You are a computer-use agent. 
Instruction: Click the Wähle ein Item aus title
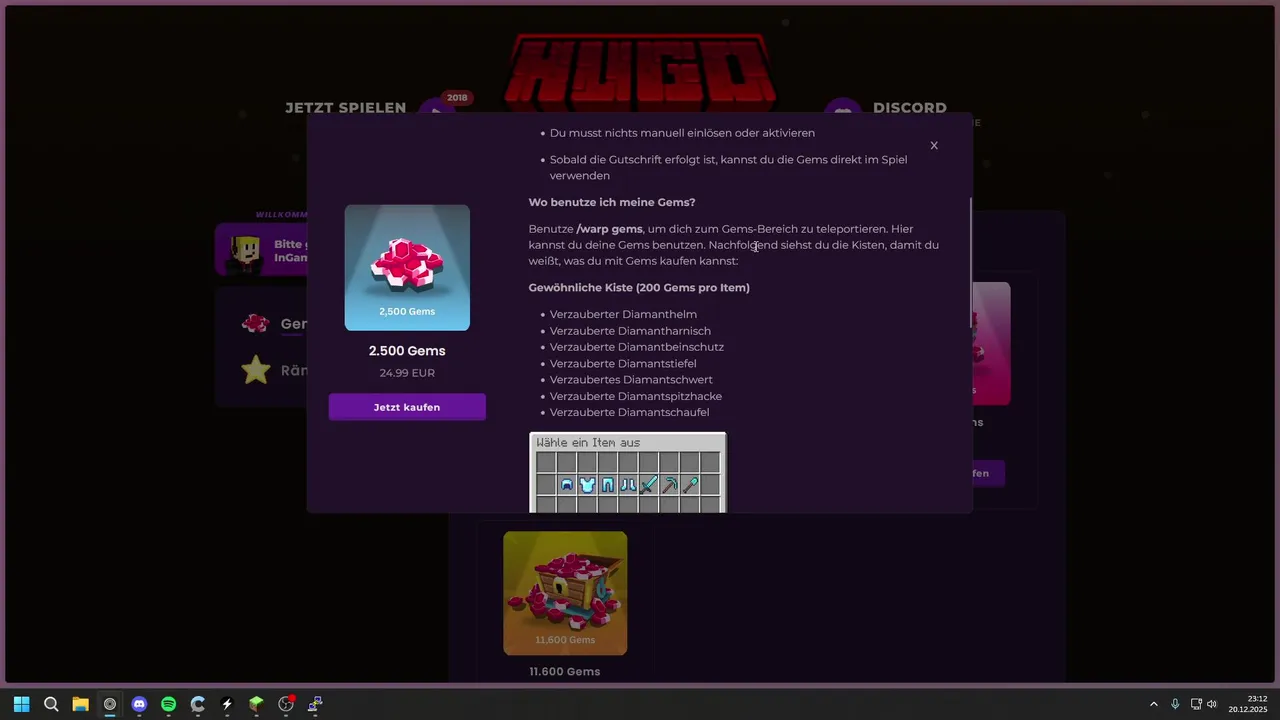(588, 442)
